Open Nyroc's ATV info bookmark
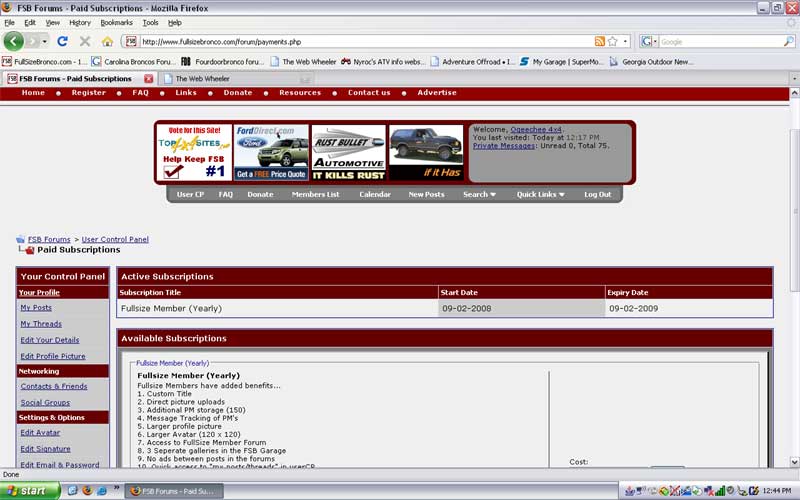Viewport: 800px width, 500px height. click(383, 61)
